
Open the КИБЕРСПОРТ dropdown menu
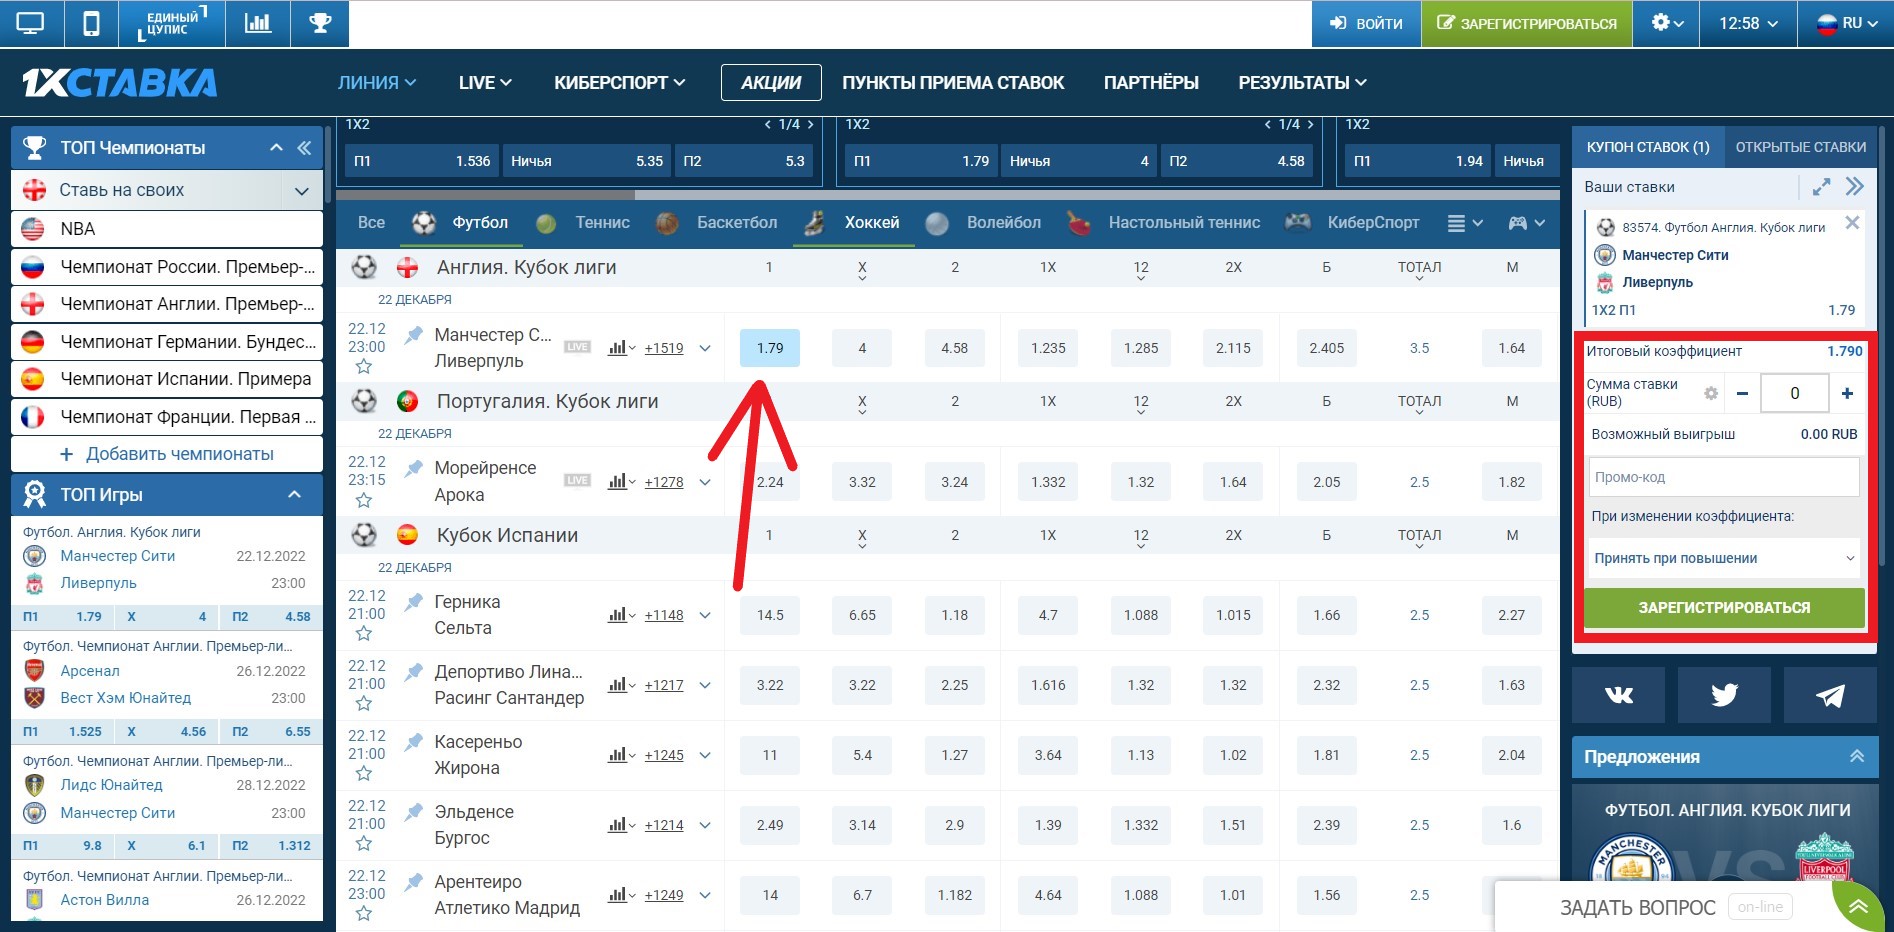pos(620,83)
